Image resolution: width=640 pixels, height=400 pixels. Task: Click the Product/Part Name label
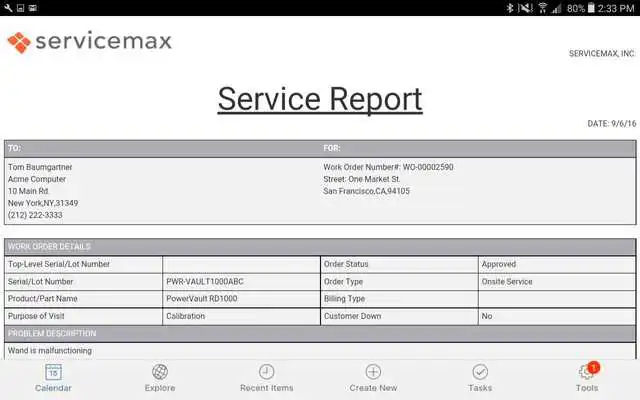click(42, 298)
